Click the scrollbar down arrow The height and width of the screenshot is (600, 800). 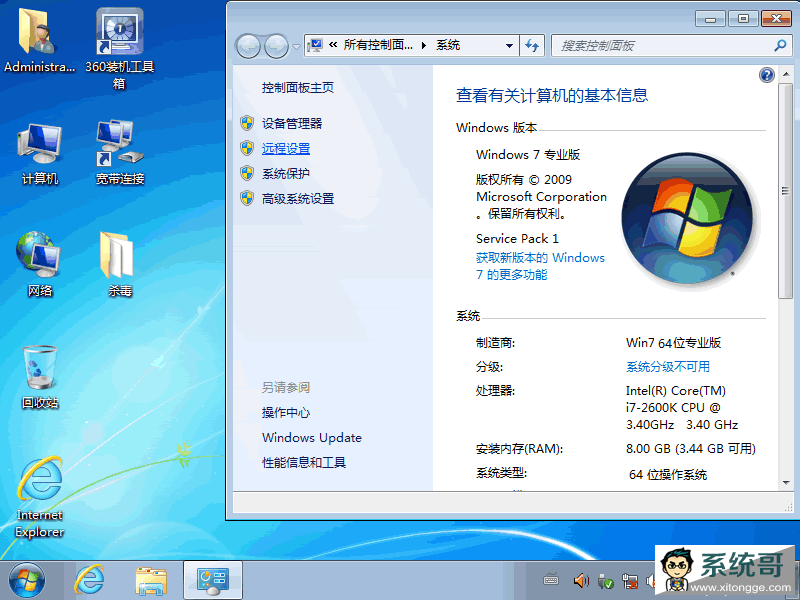pos(786,482)
